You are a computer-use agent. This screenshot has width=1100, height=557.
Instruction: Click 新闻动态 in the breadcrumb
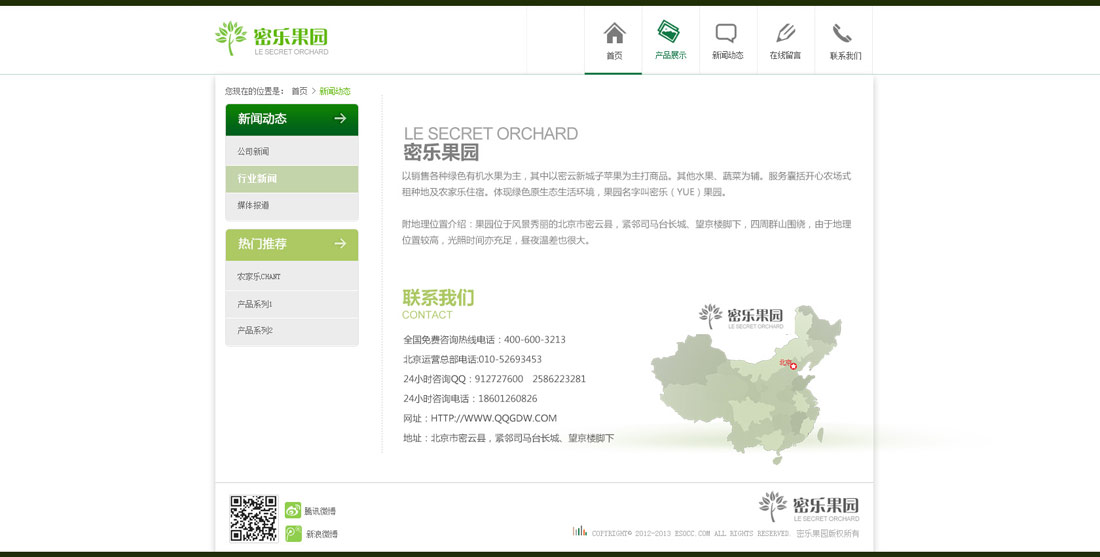[335, 91]
